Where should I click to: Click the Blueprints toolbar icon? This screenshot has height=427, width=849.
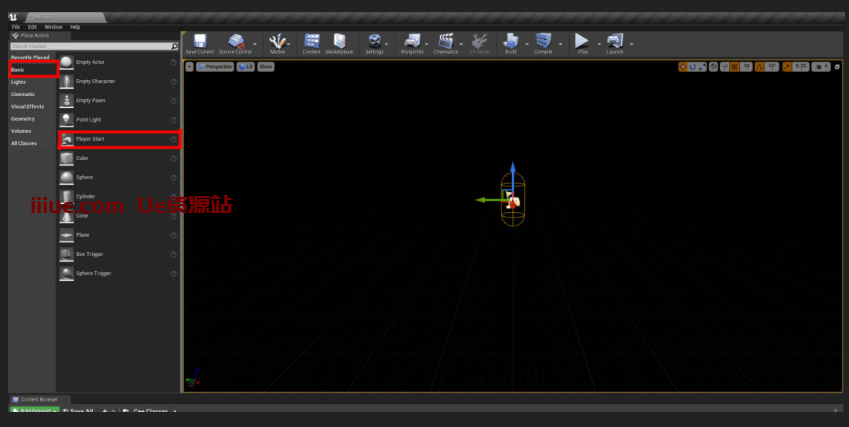[x=411, y=42]
